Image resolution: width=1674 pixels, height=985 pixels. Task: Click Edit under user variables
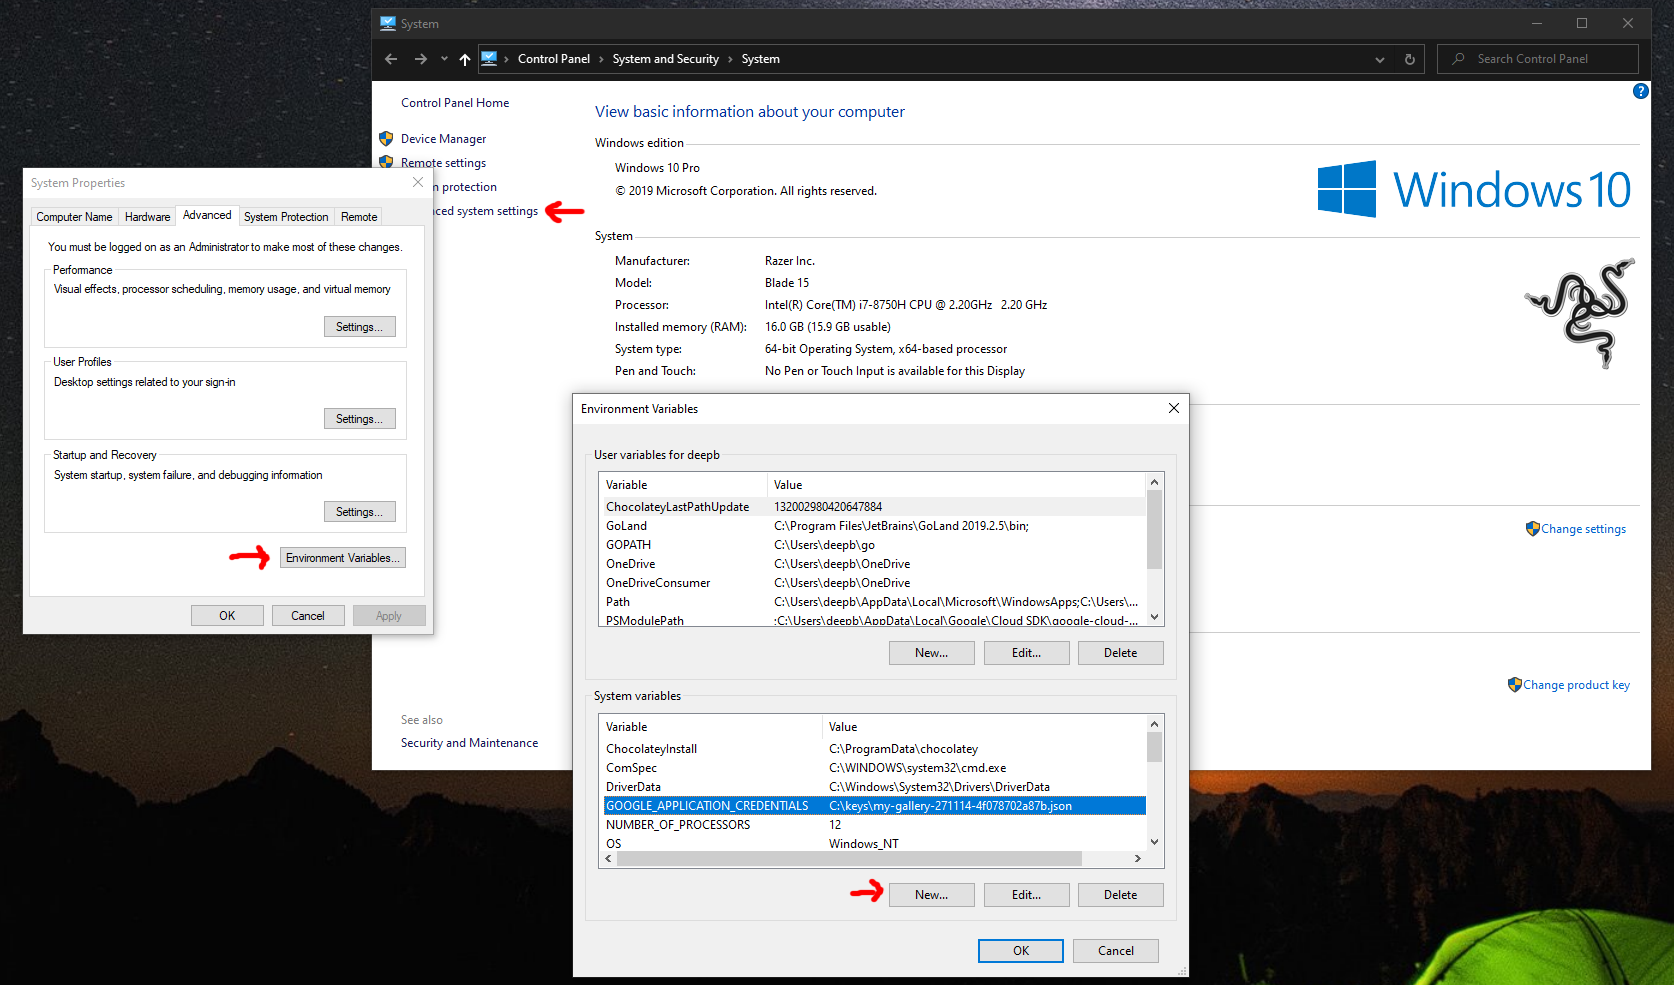click(1026, 653)
